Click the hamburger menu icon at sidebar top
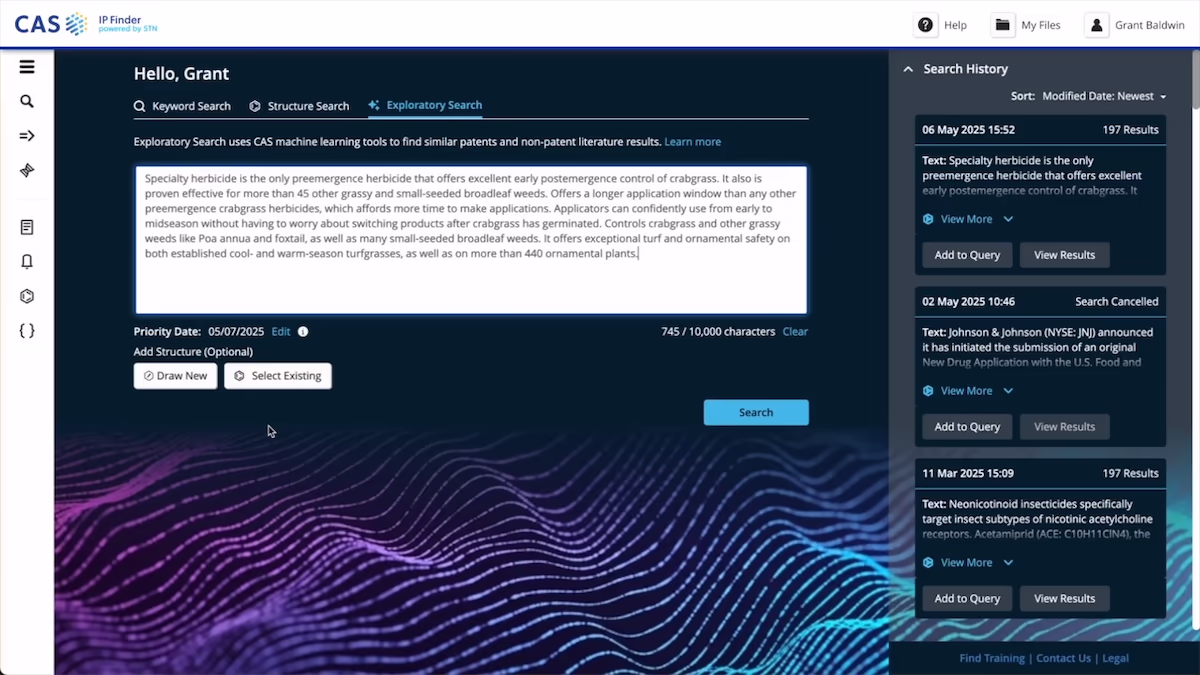 coord(27,67)
